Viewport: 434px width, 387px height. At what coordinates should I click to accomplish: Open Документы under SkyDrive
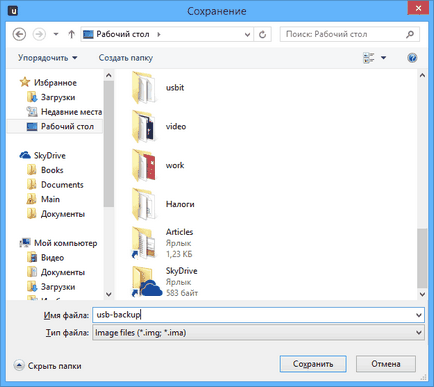(63, 214)
